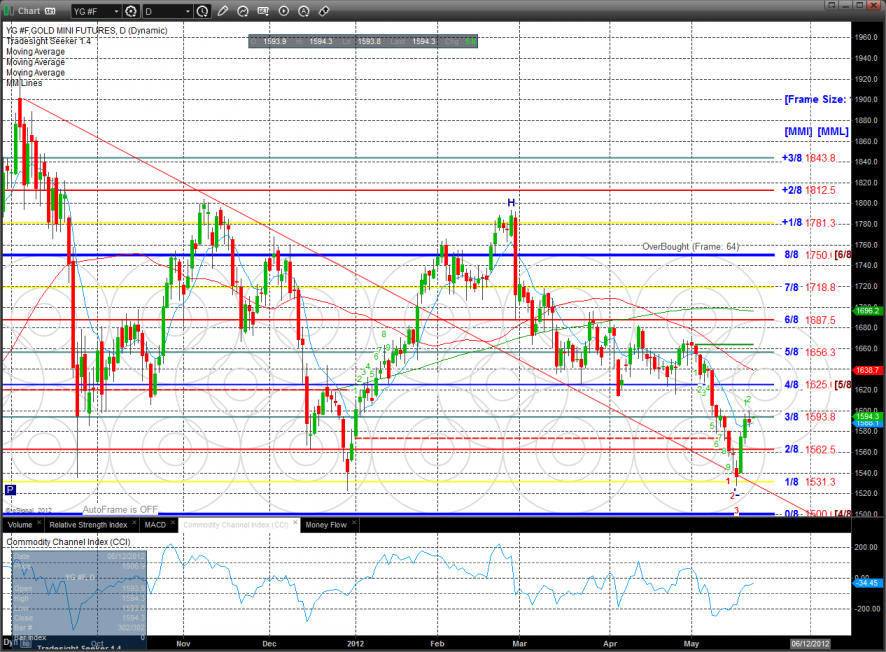886x652 pixels.
Task: Select the pencil drawing tool
Action: [x=223, y=12]
